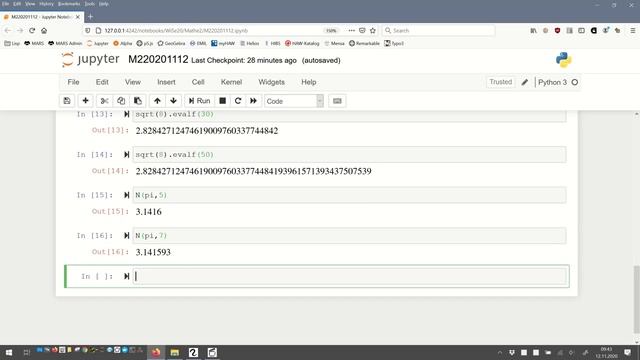Open the Jupyter bookmark in bookmarks bar

coord(98,43)
